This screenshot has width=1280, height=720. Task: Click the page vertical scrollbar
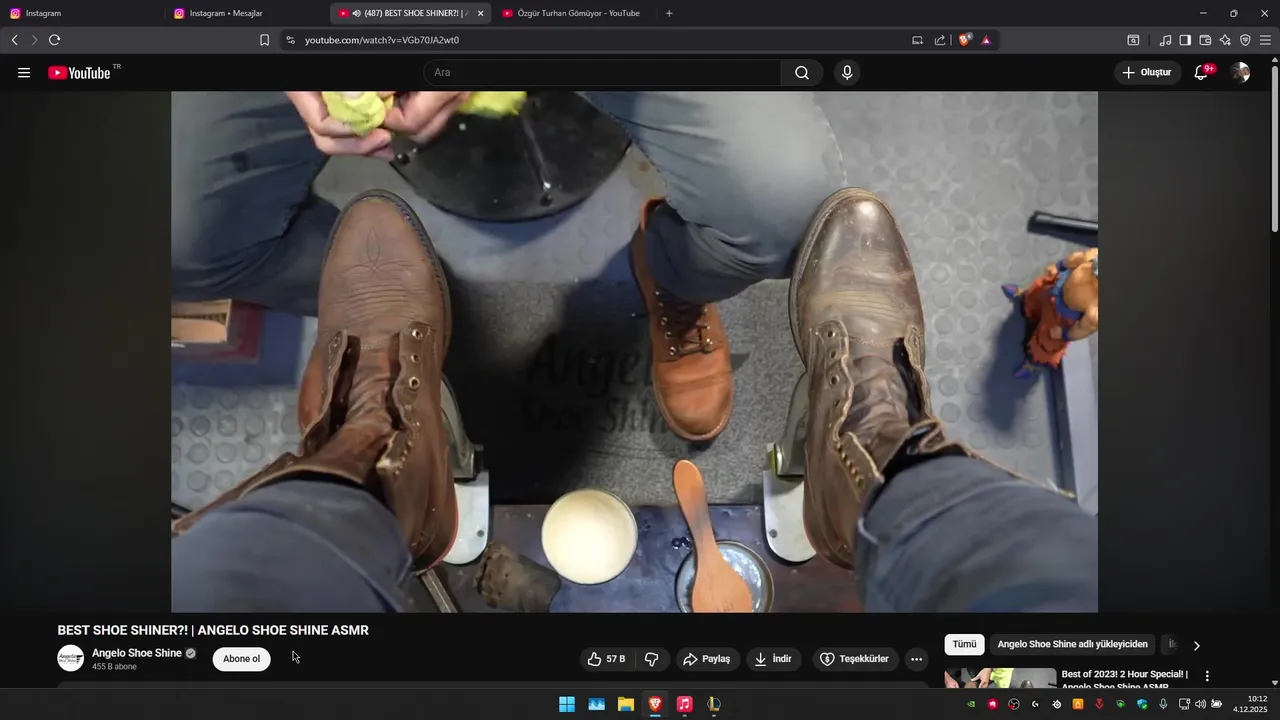tap(1274, 150)
